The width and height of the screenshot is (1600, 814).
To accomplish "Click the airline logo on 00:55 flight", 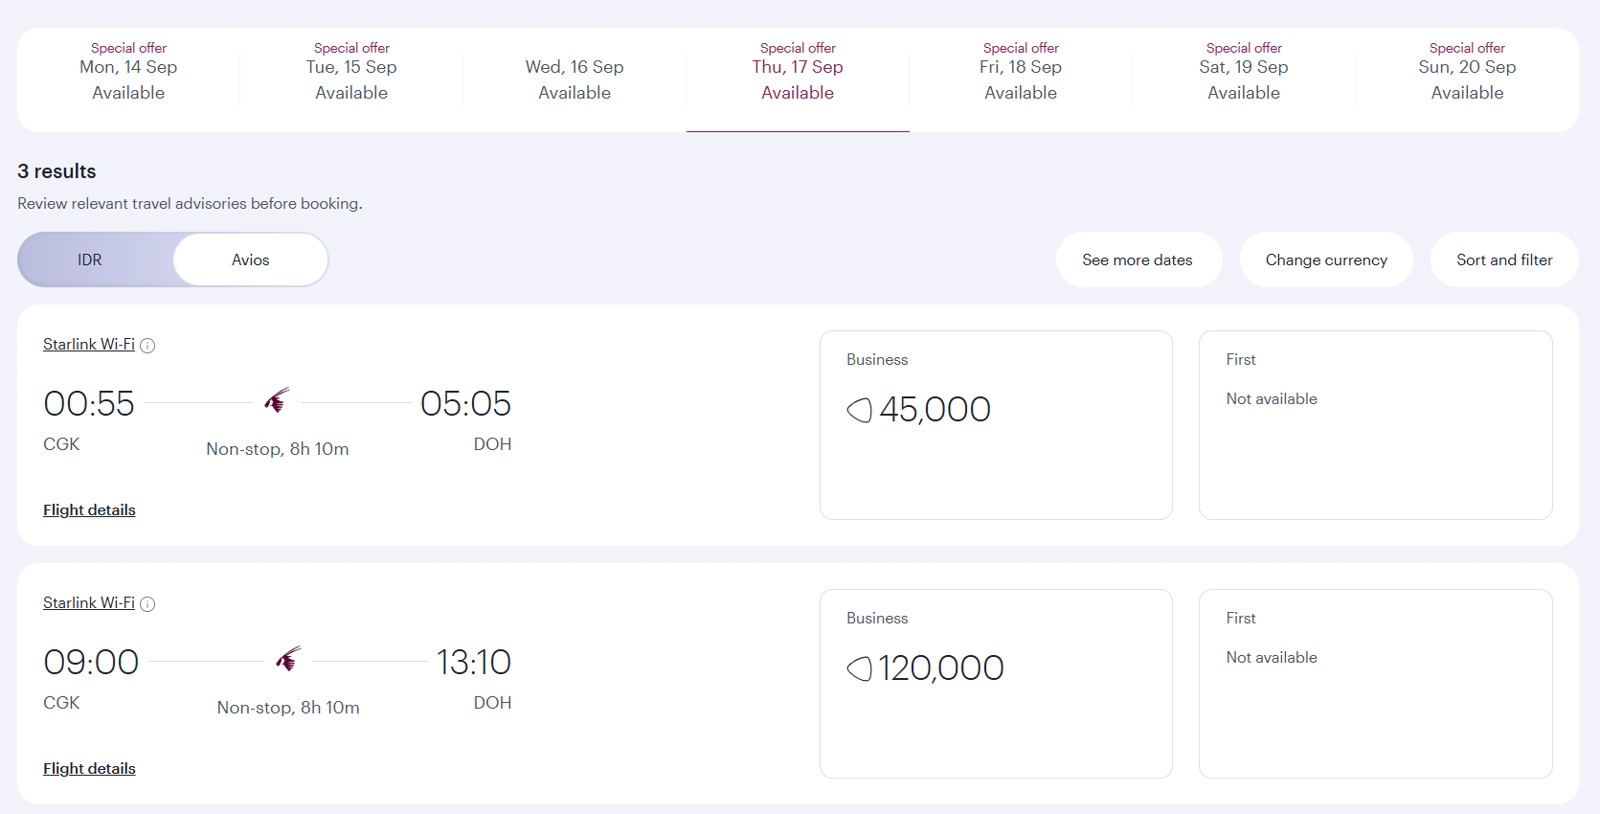I will (x=277, y=401).
